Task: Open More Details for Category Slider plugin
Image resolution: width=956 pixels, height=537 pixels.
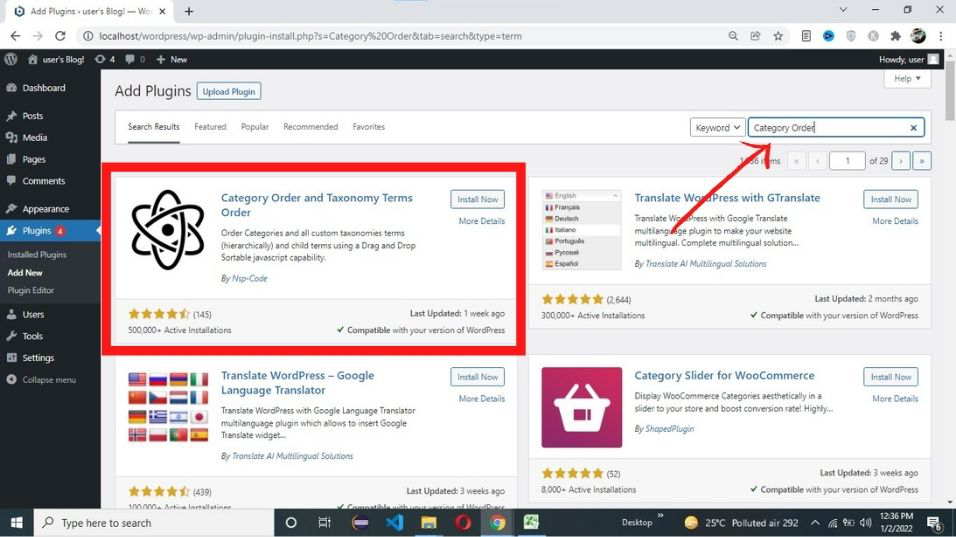Action: click(895, 398)
